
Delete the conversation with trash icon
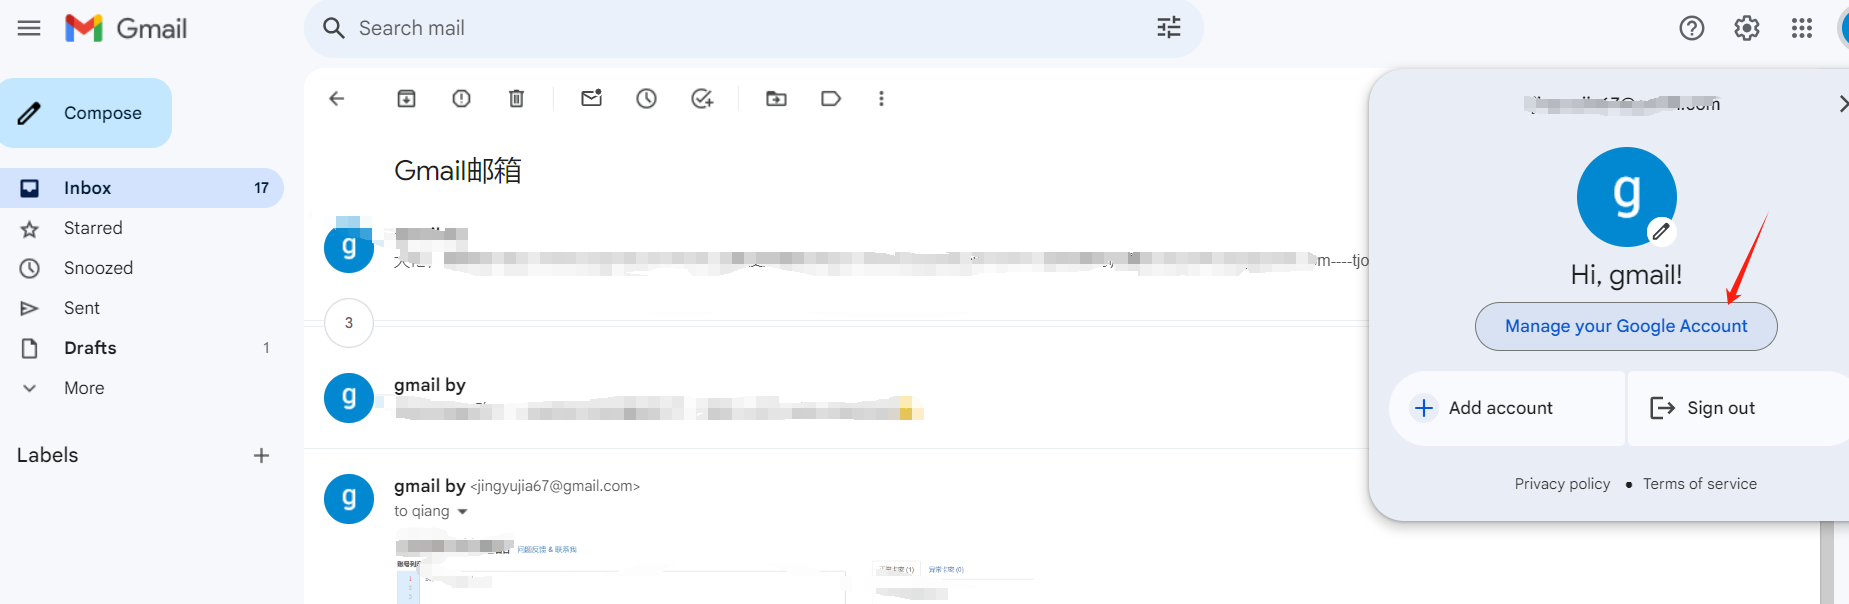click(516, 98)
